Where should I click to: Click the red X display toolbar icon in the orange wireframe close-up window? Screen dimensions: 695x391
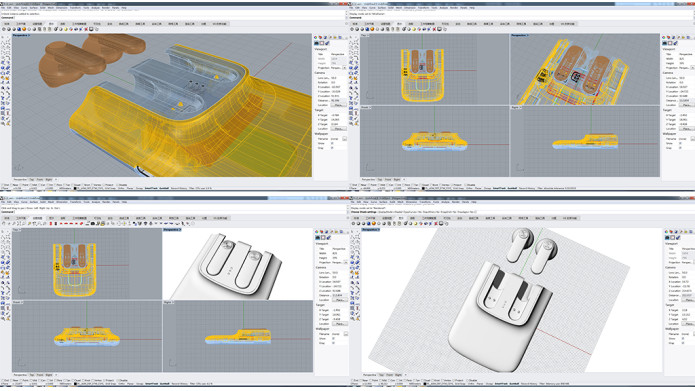tap(86, 29)
